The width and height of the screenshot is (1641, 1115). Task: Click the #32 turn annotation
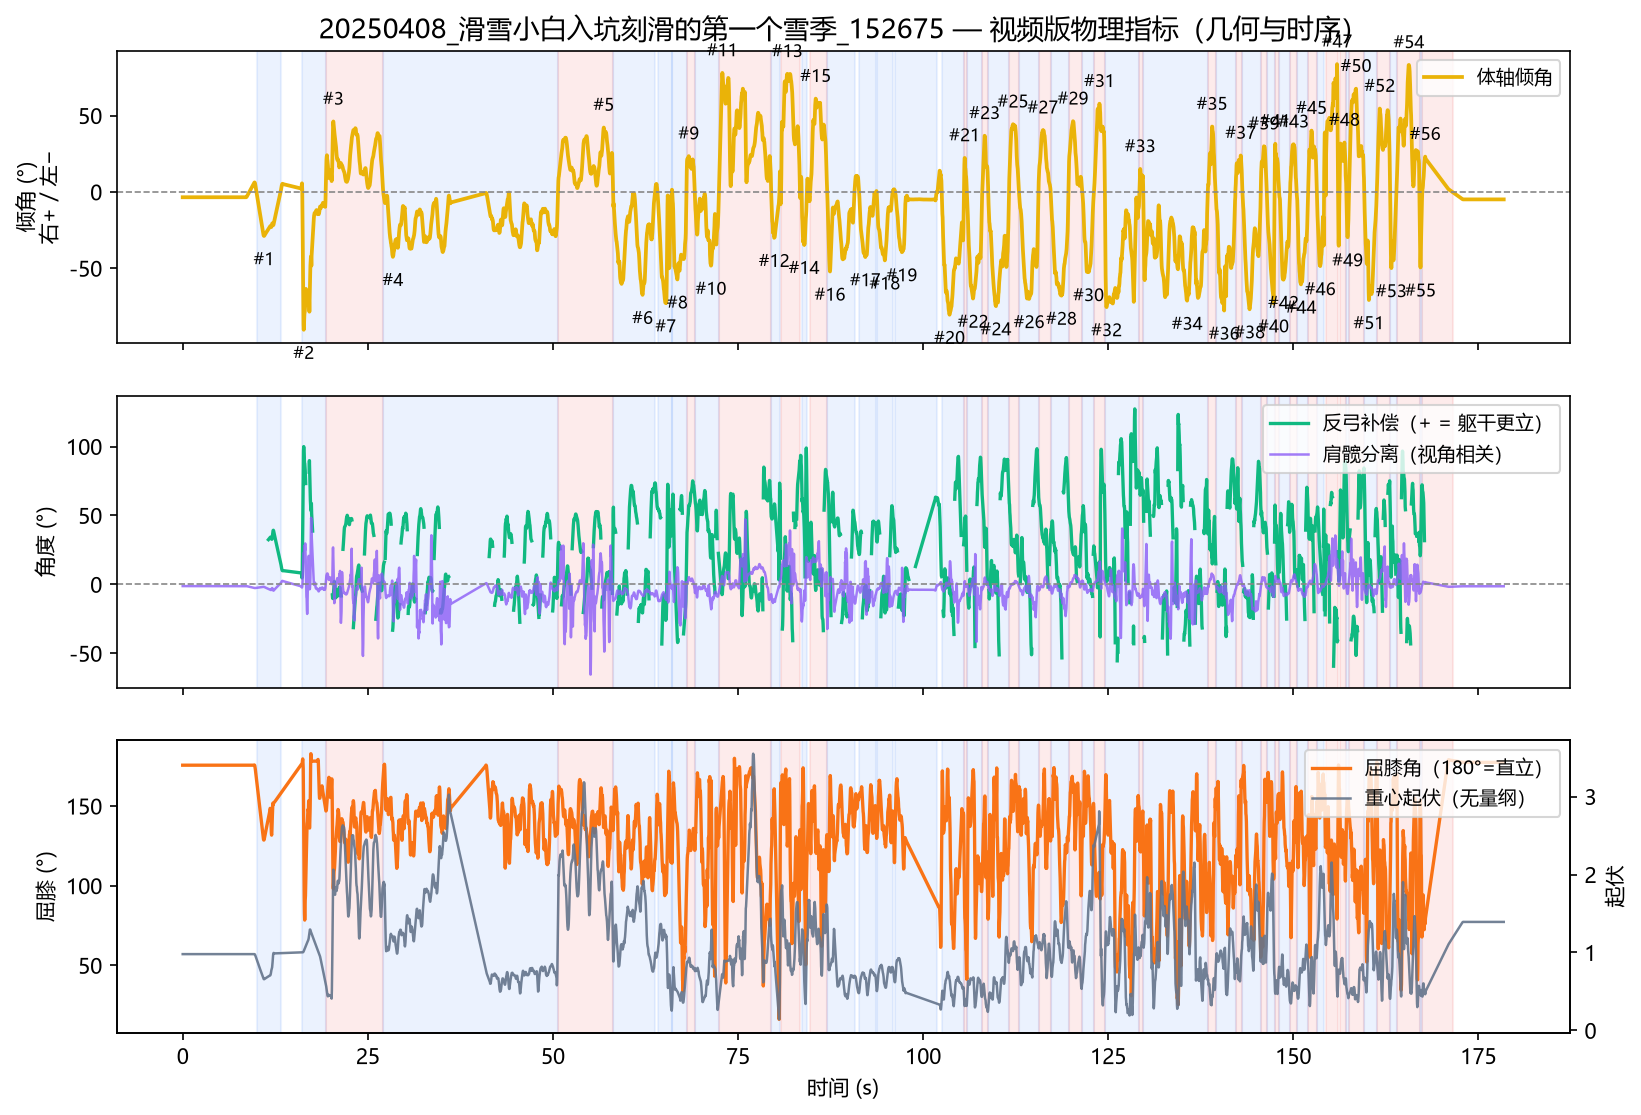pos(1107,330)
